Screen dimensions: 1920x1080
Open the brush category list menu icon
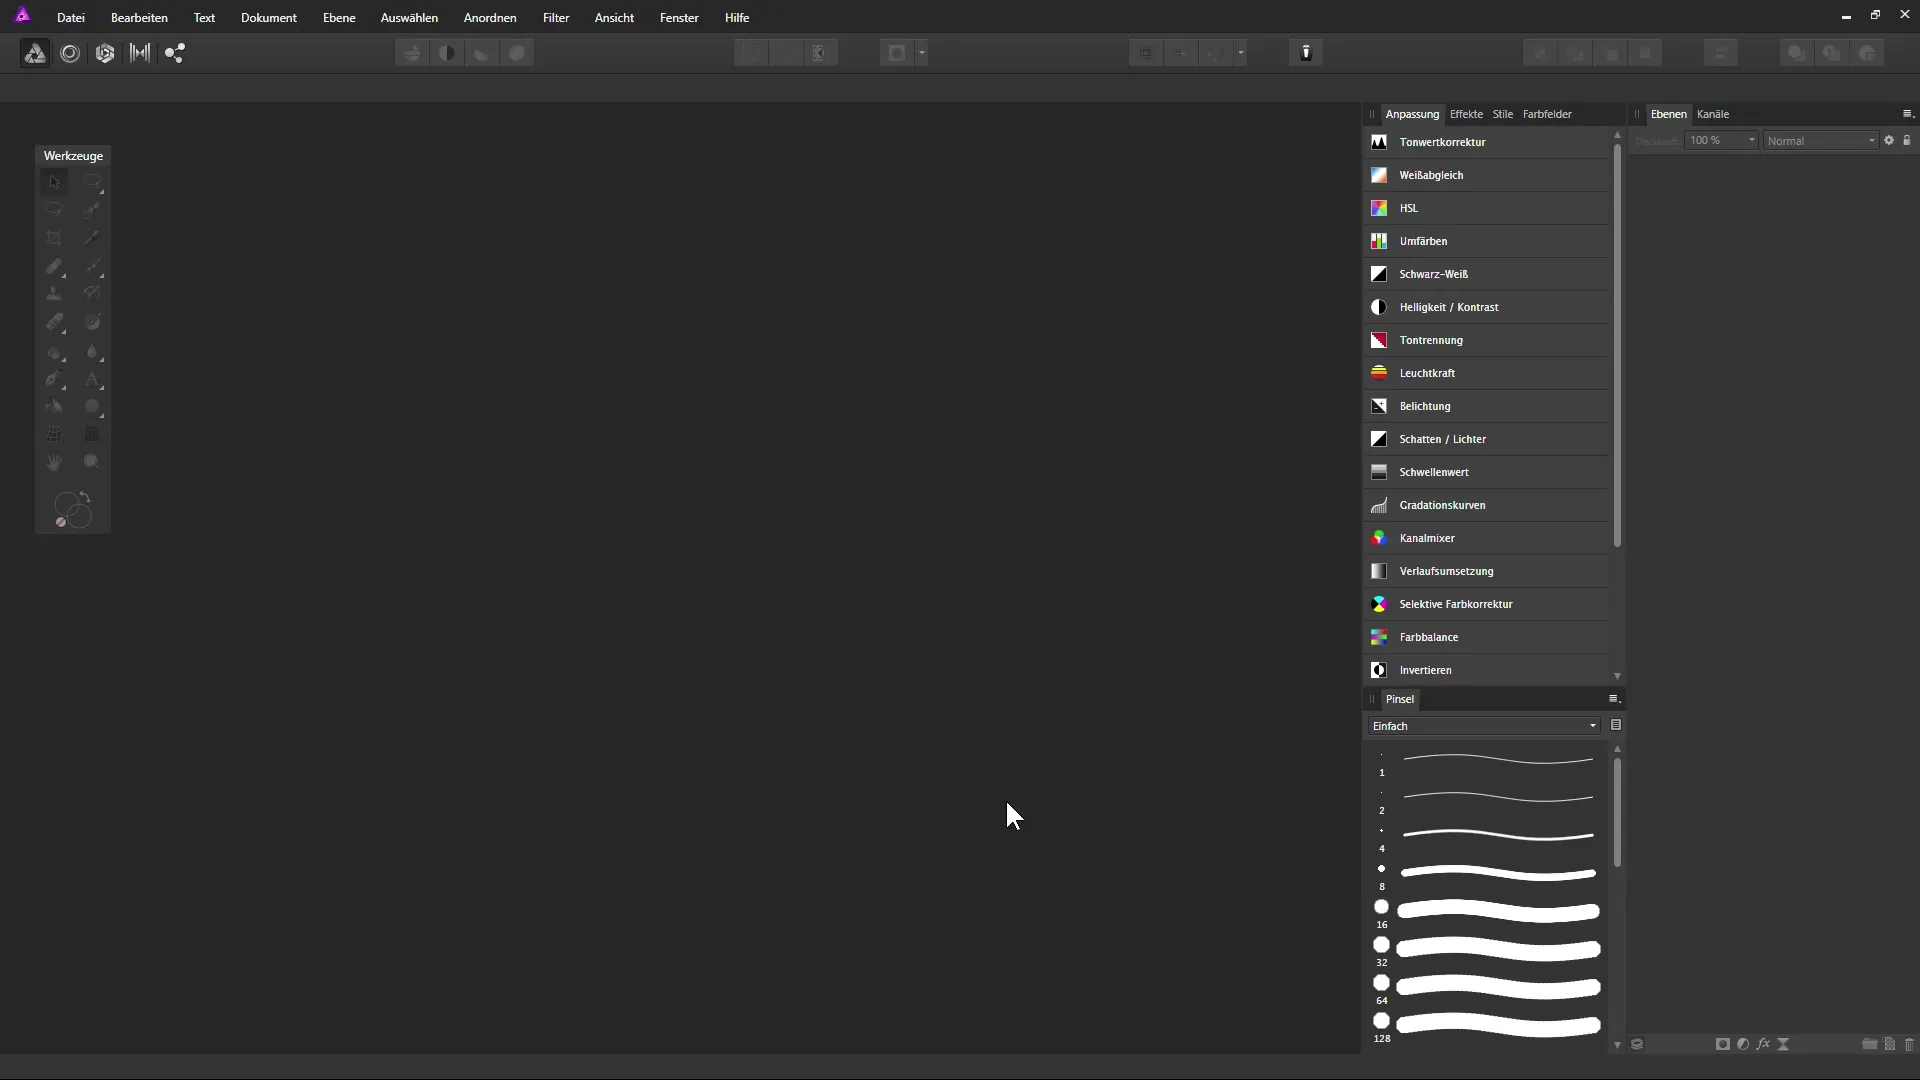click(1616, 725)
